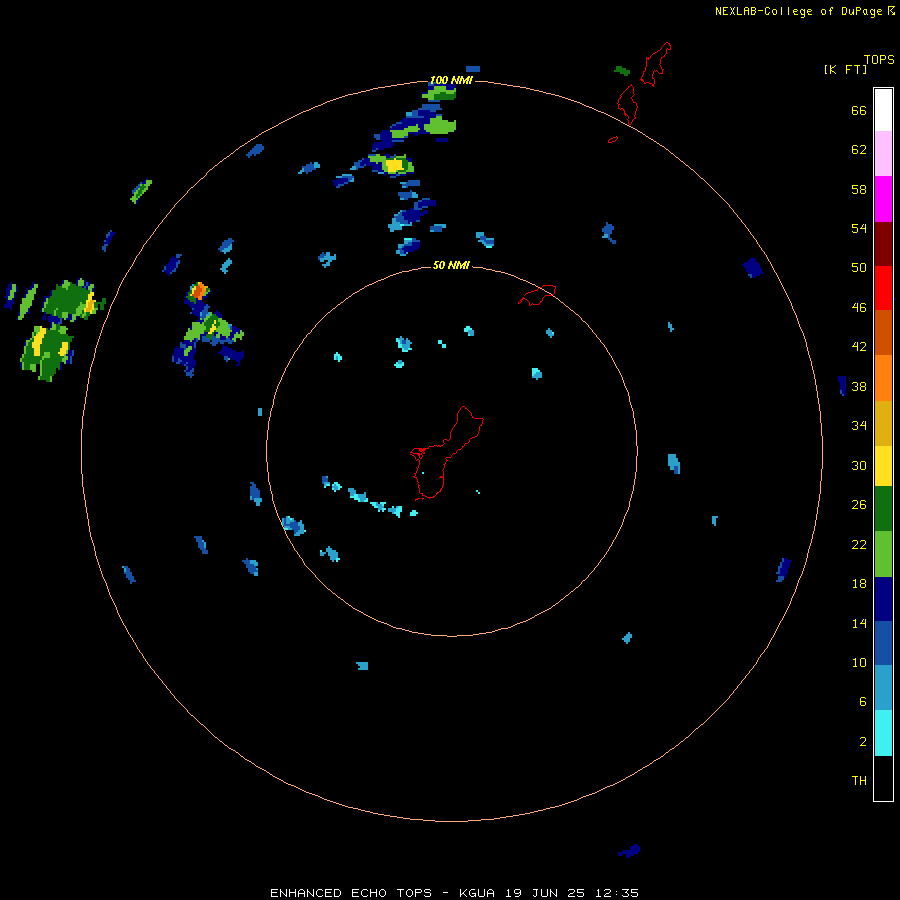Viewport: 900px width, 900px height.
Task: Click the KGUA radar site identifier
Action: [x=479, y=893]
